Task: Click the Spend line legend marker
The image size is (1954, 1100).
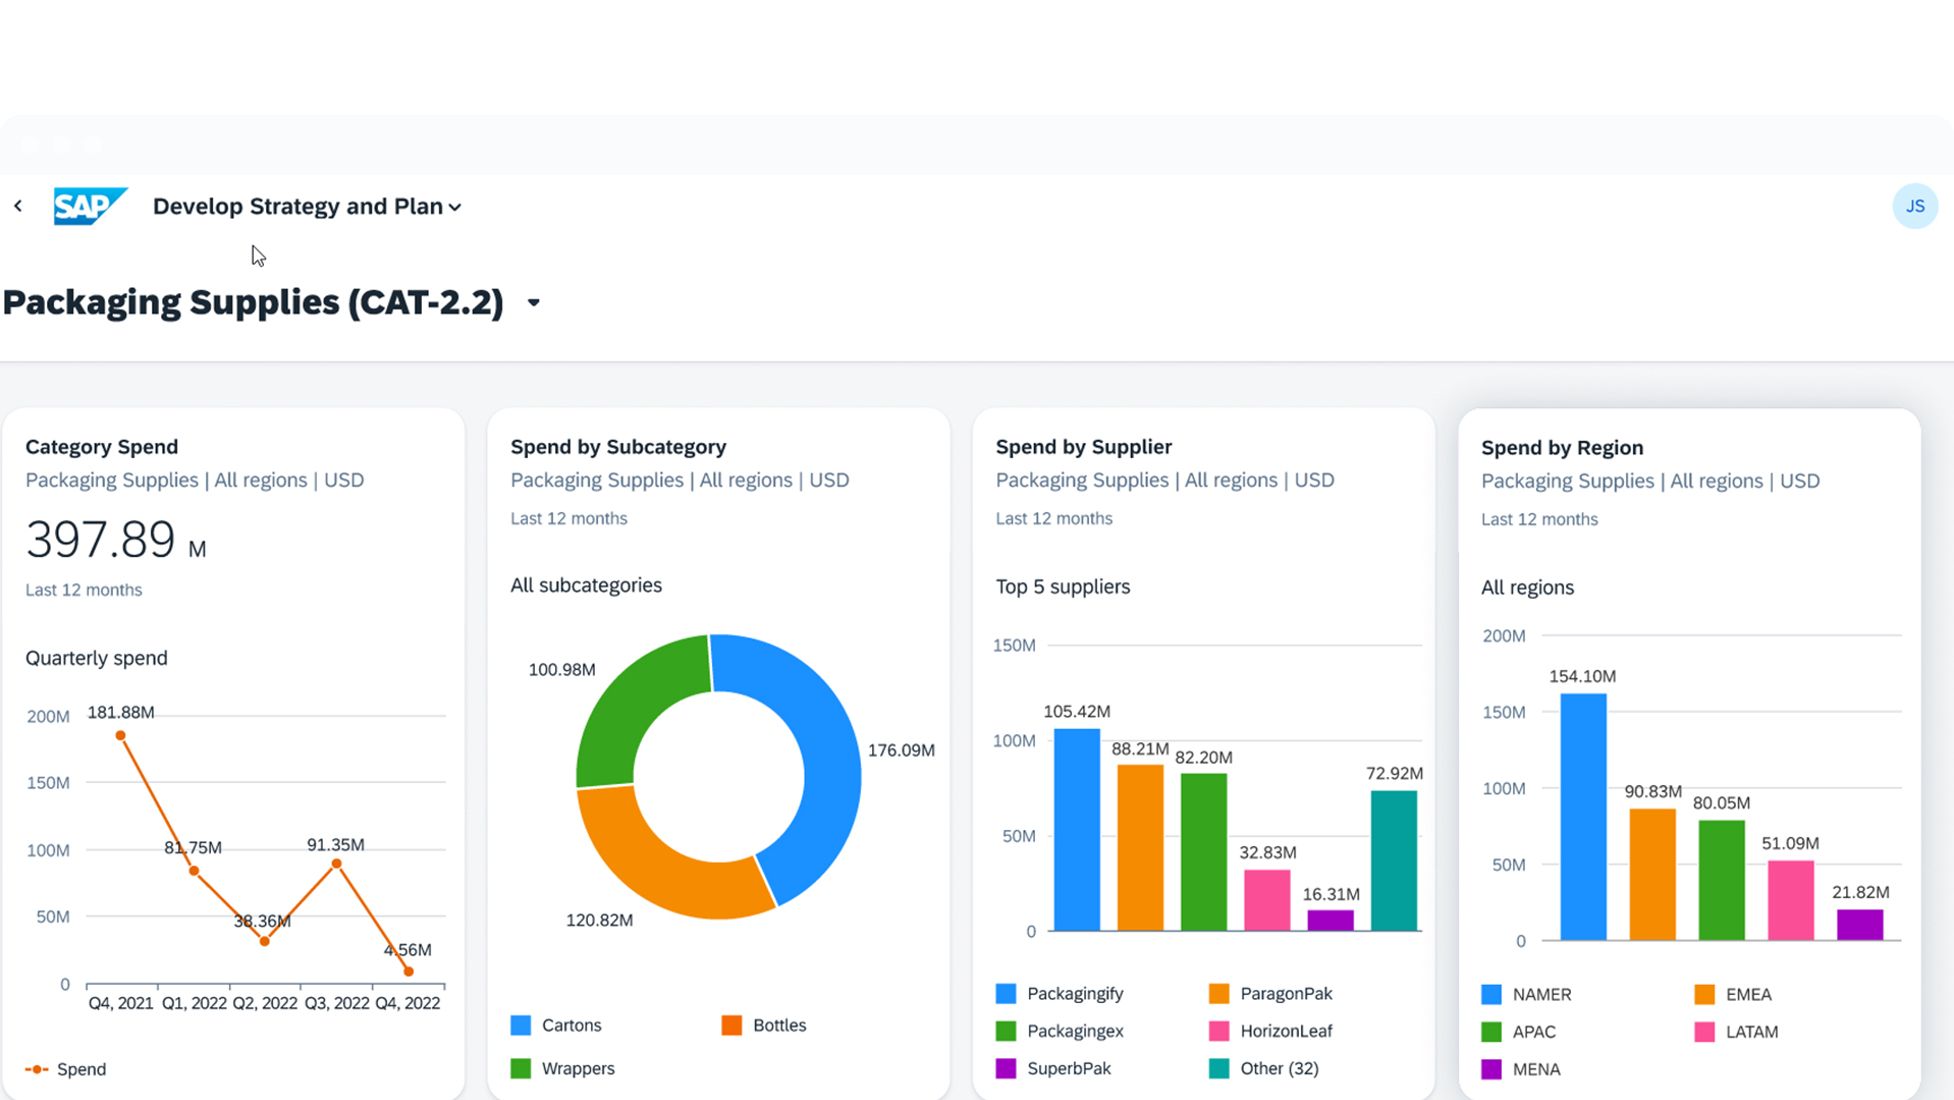Action: click(37, 1069)
